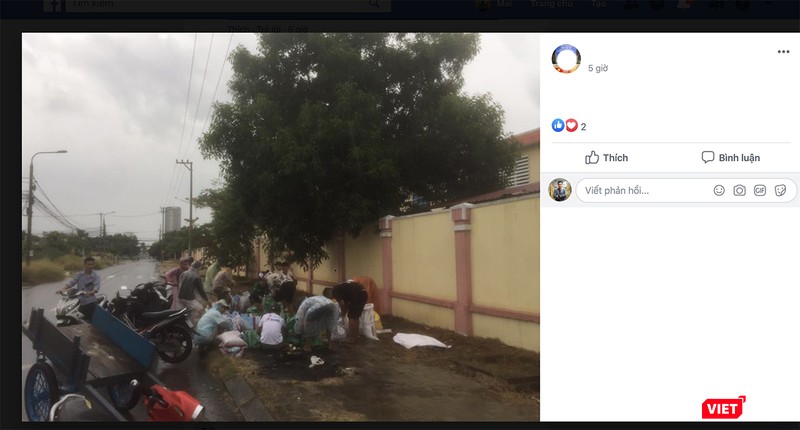Open the post author's profile picture
The width and height of the screenshot is (800, 430).
[566, 59]
